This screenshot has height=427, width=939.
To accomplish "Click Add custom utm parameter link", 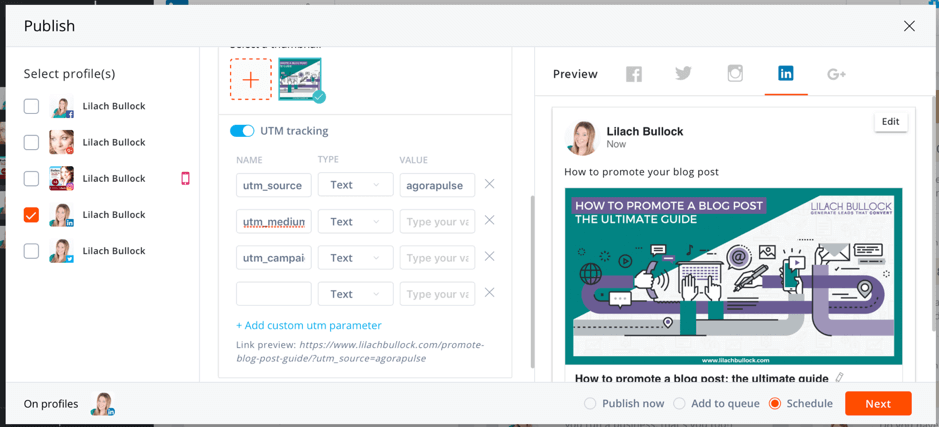I will click(309, 325).
